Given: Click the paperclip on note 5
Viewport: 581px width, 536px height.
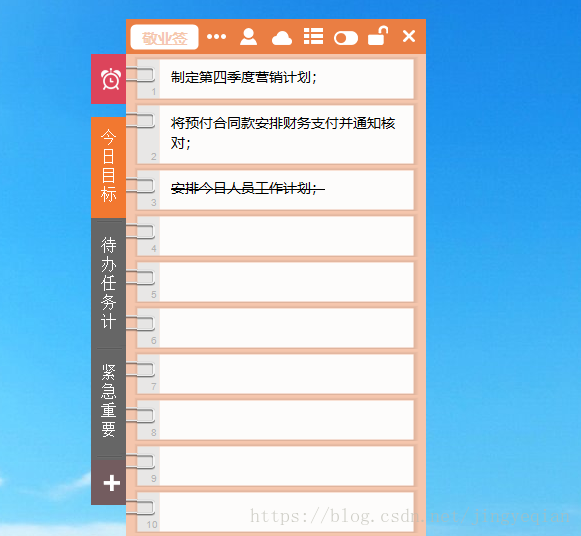Looking at the screenshot, I should (x=140, y=277).
